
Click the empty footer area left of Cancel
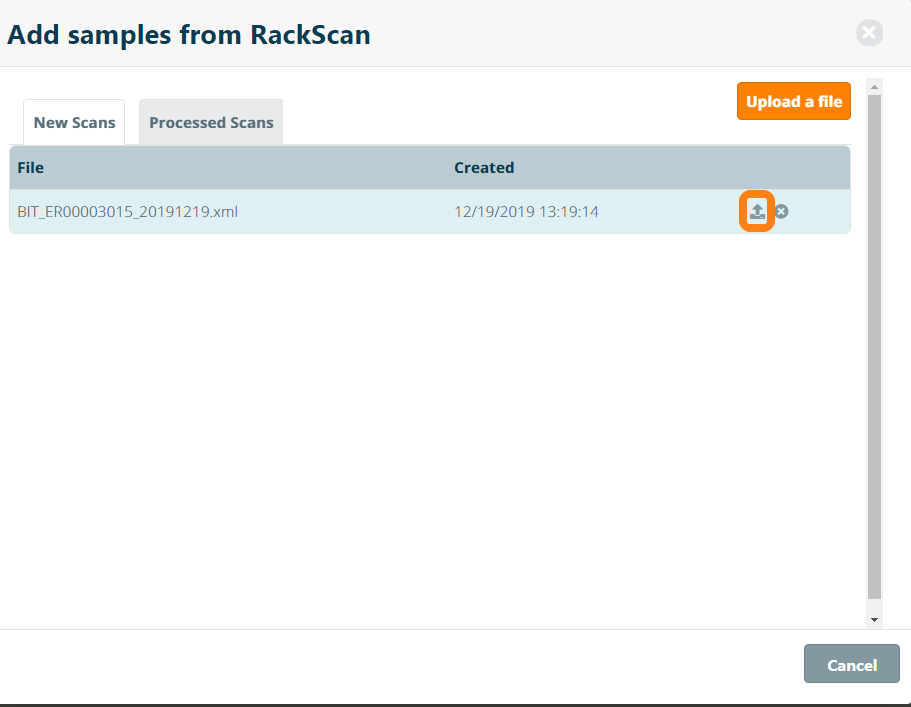(400, 665)
